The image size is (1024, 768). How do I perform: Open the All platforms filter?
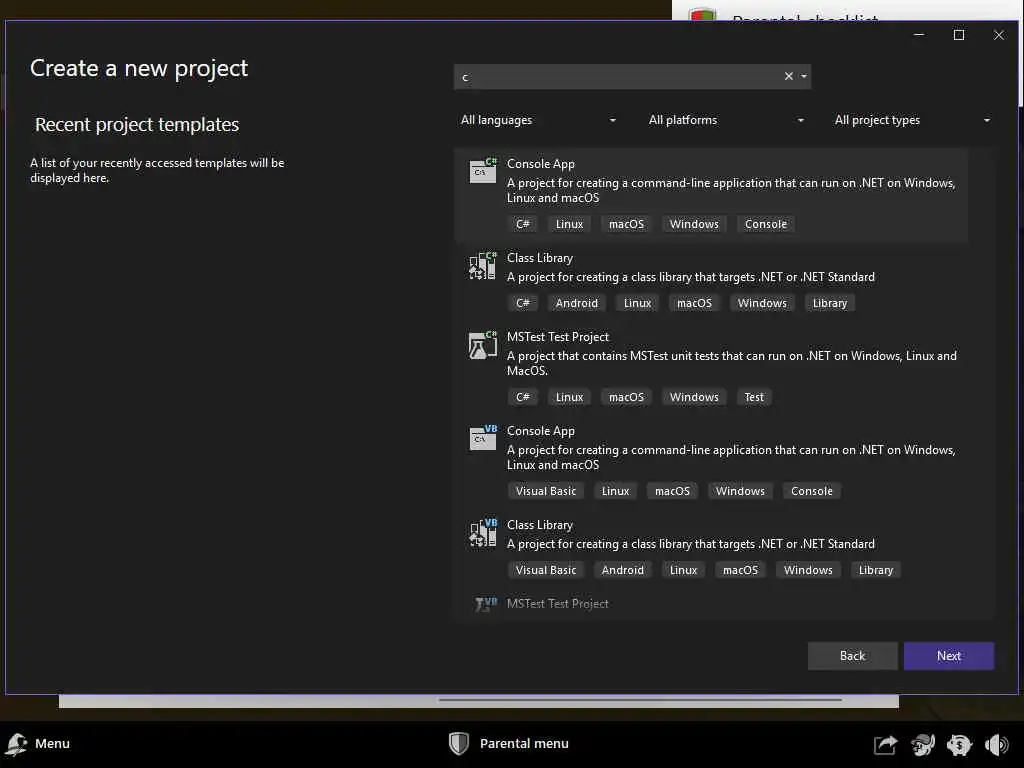click(x=726, y=120)
